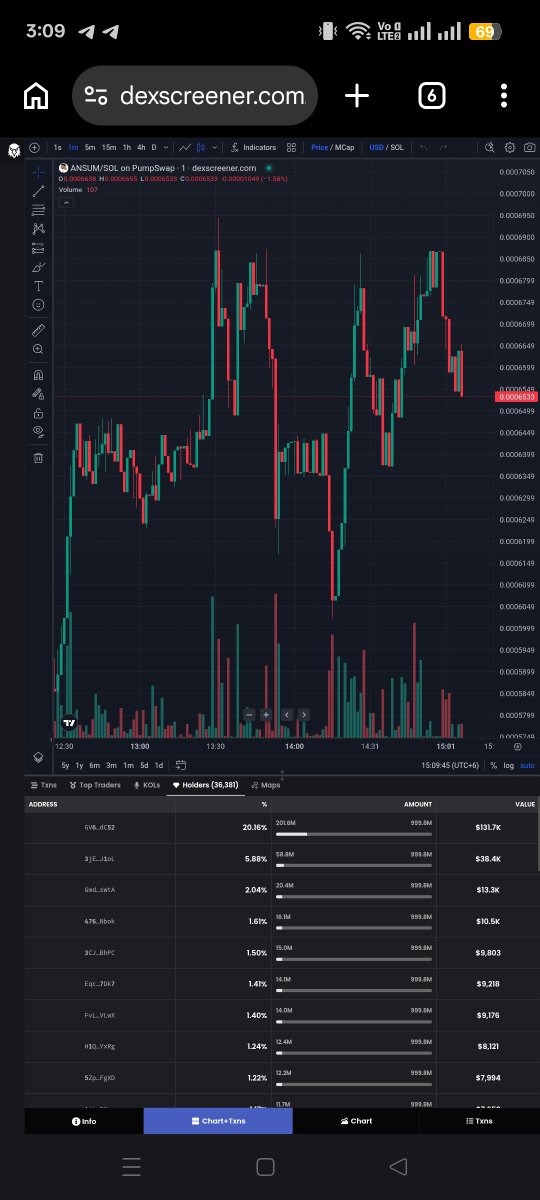Switch to the Maps tab

(x=266, y=785)
